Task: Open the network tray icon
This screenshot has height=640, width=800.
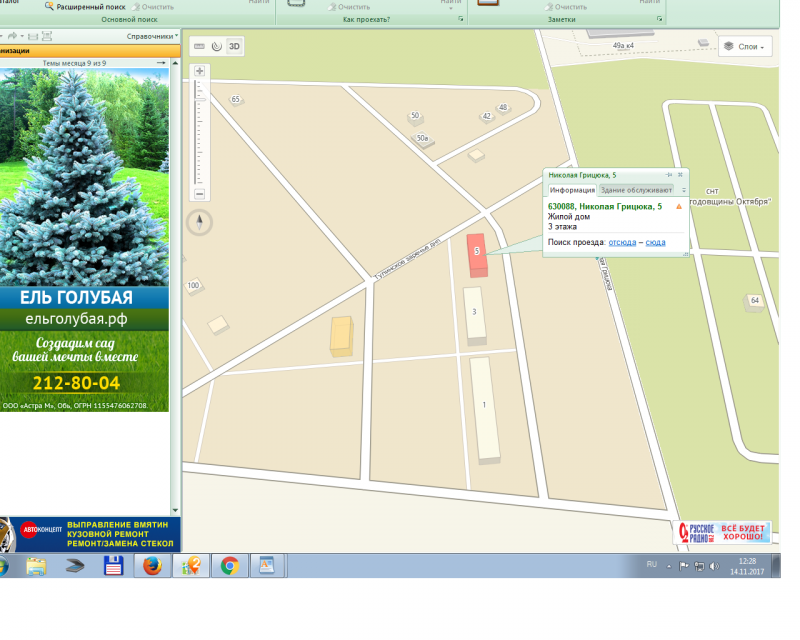Action: coord(699,566)
